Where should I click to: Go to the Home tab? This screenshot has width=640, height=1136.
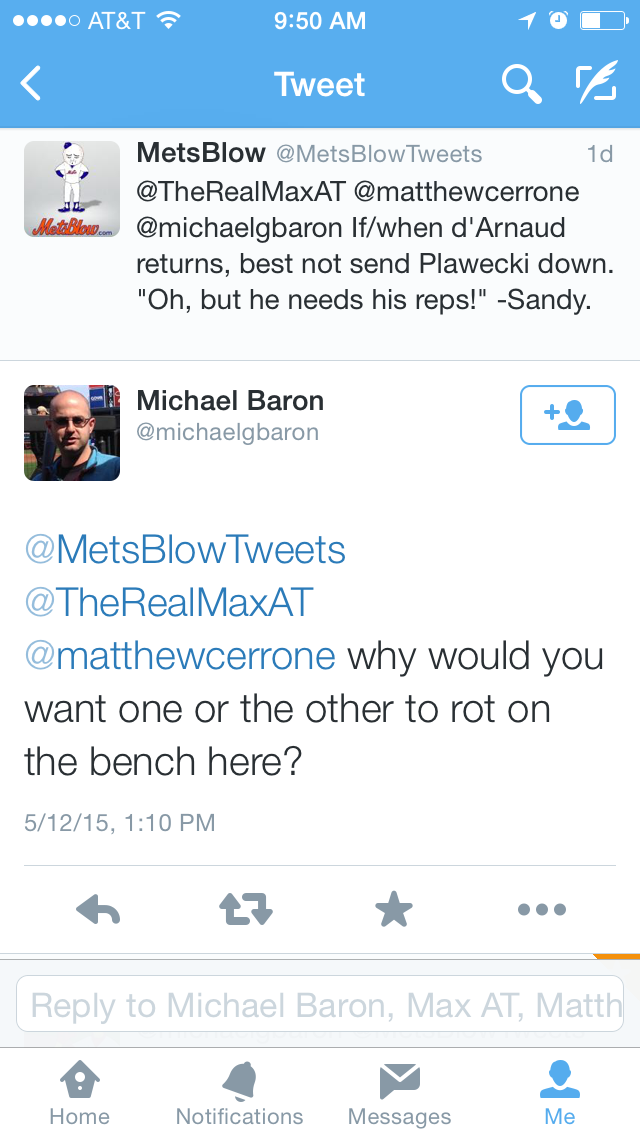coord(79,1094)
